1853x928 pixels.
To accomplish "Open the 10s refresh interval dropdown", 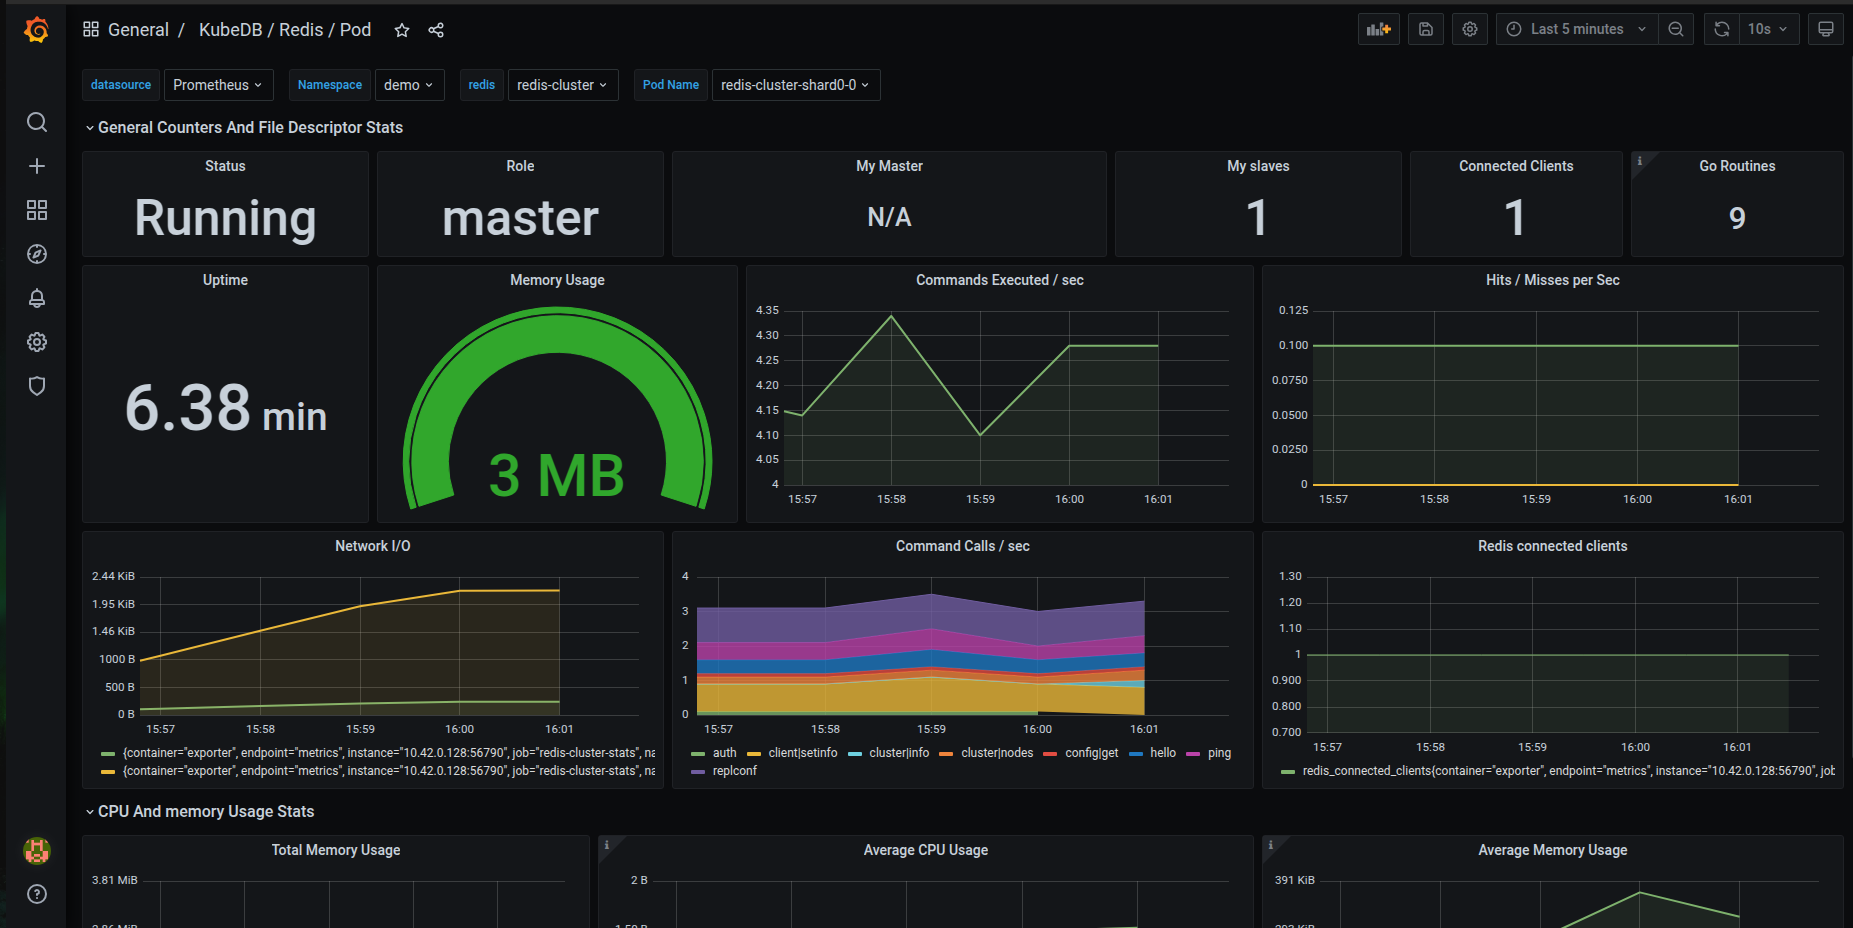I will (1769, 29).
